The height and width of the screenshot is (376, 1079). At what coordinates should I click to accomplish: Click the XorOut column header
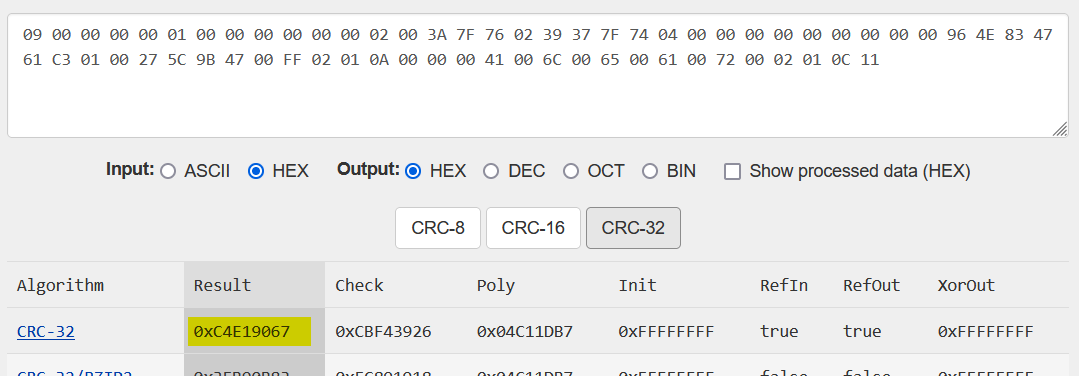tap(966, 285)
